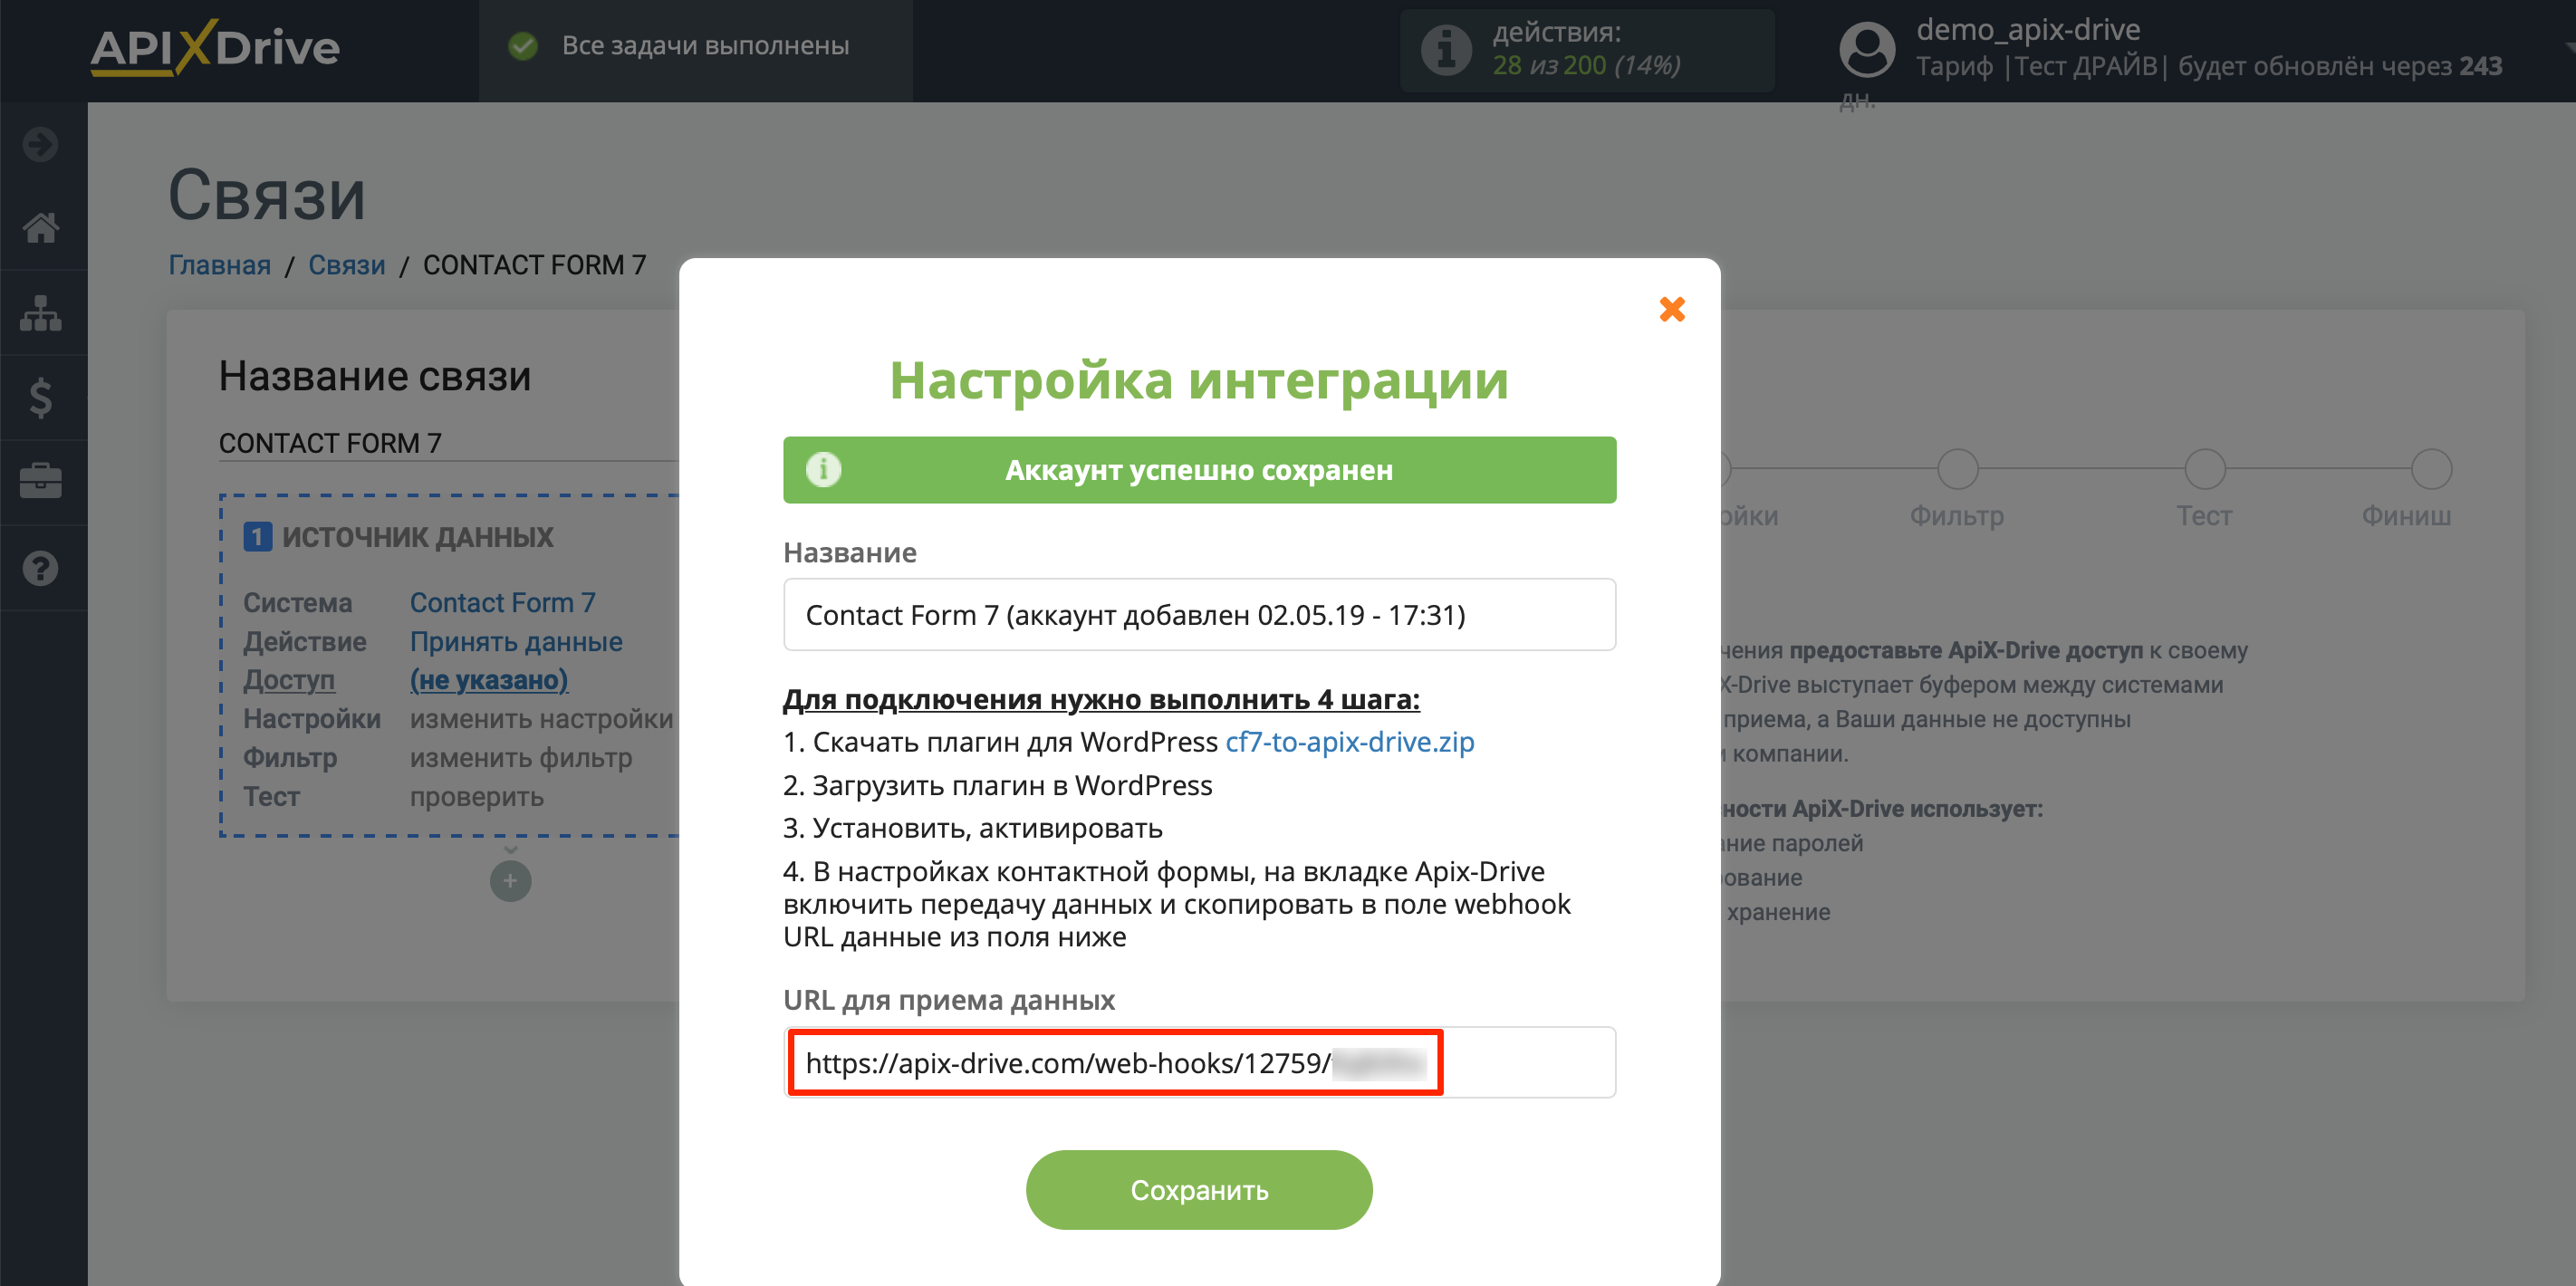
Task: Add new block with plus icon
Action: tap(510, 881)
